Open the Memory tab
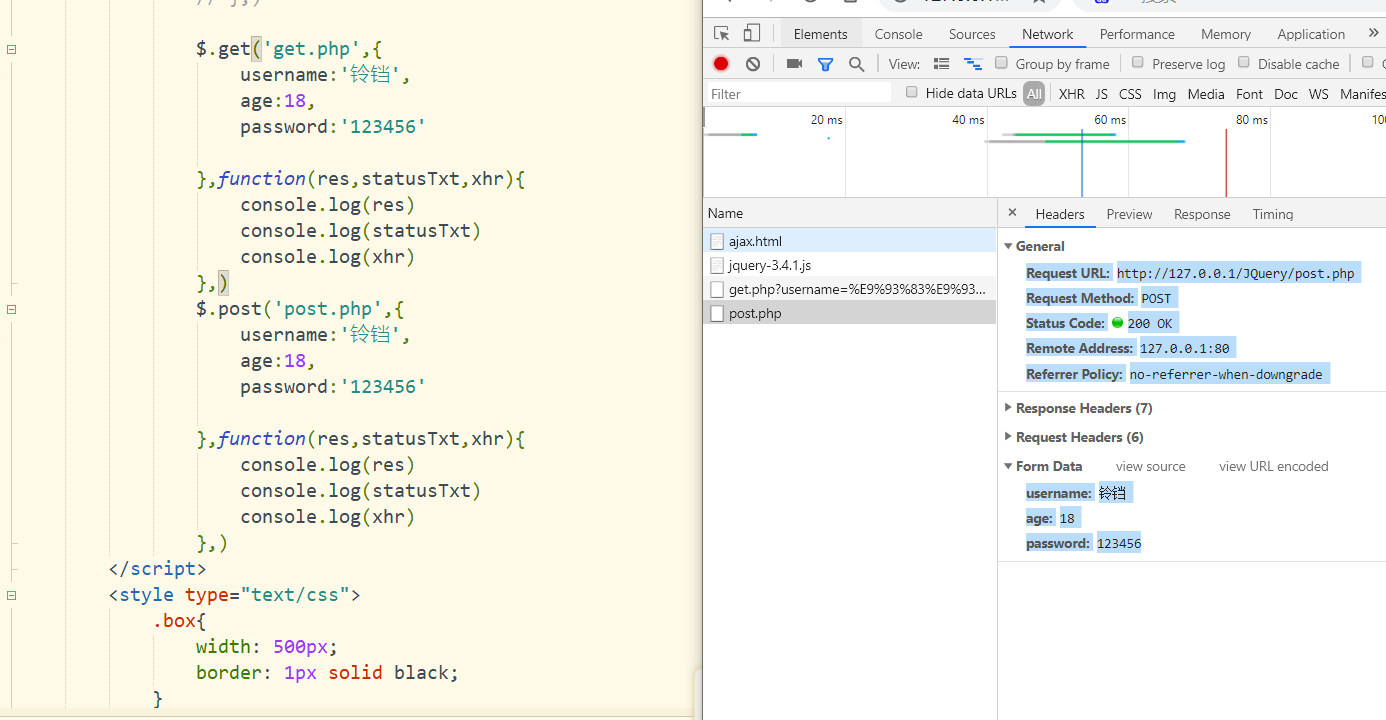 point(1225,34)
